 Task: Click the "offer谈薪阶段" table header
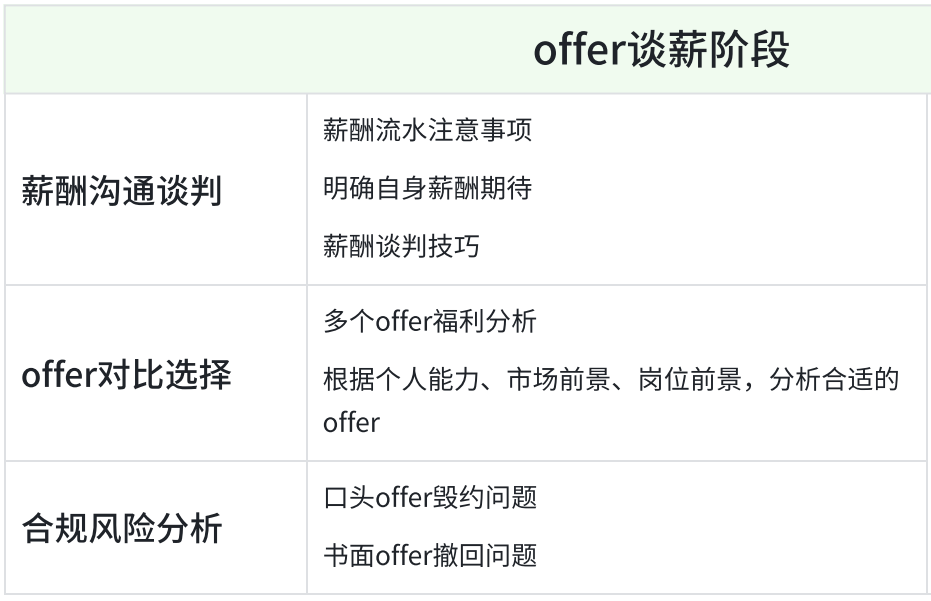pos(661,51)
